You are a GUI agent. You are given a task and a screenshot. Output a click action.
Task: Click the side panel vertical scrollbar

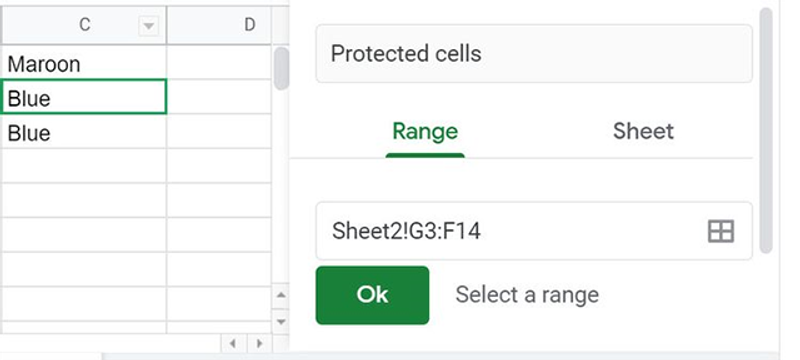tap(766, 130)
